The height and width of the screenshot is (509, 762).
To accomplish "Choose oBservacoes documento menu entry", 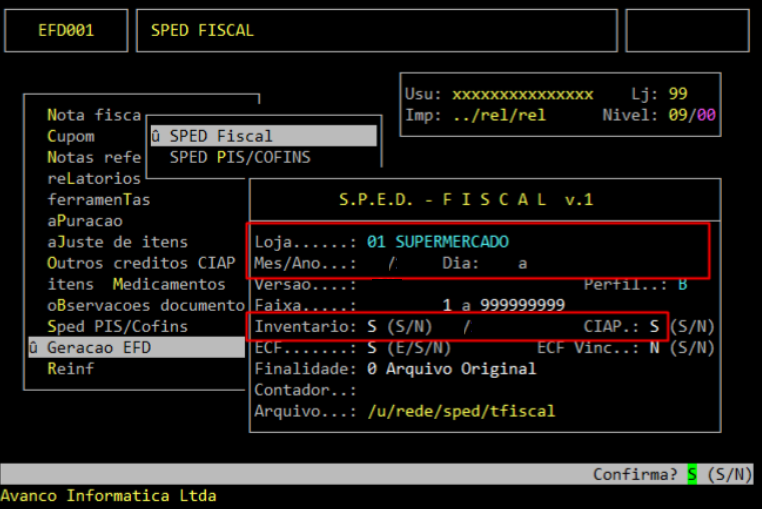I will click(x=146, y=305).
